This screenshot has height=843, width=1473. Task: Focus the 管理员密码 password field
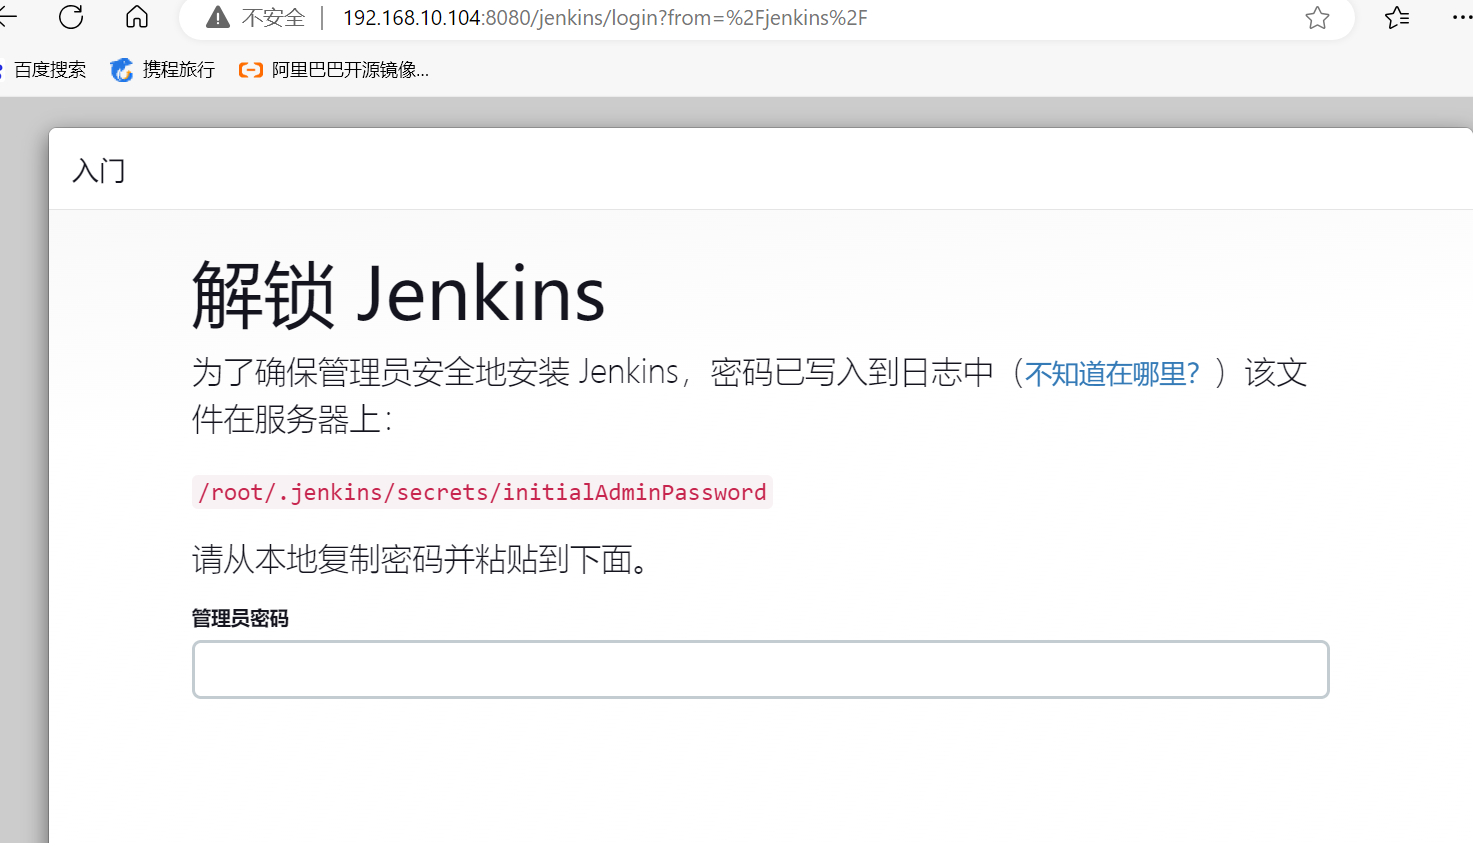(x=760, y=669)
